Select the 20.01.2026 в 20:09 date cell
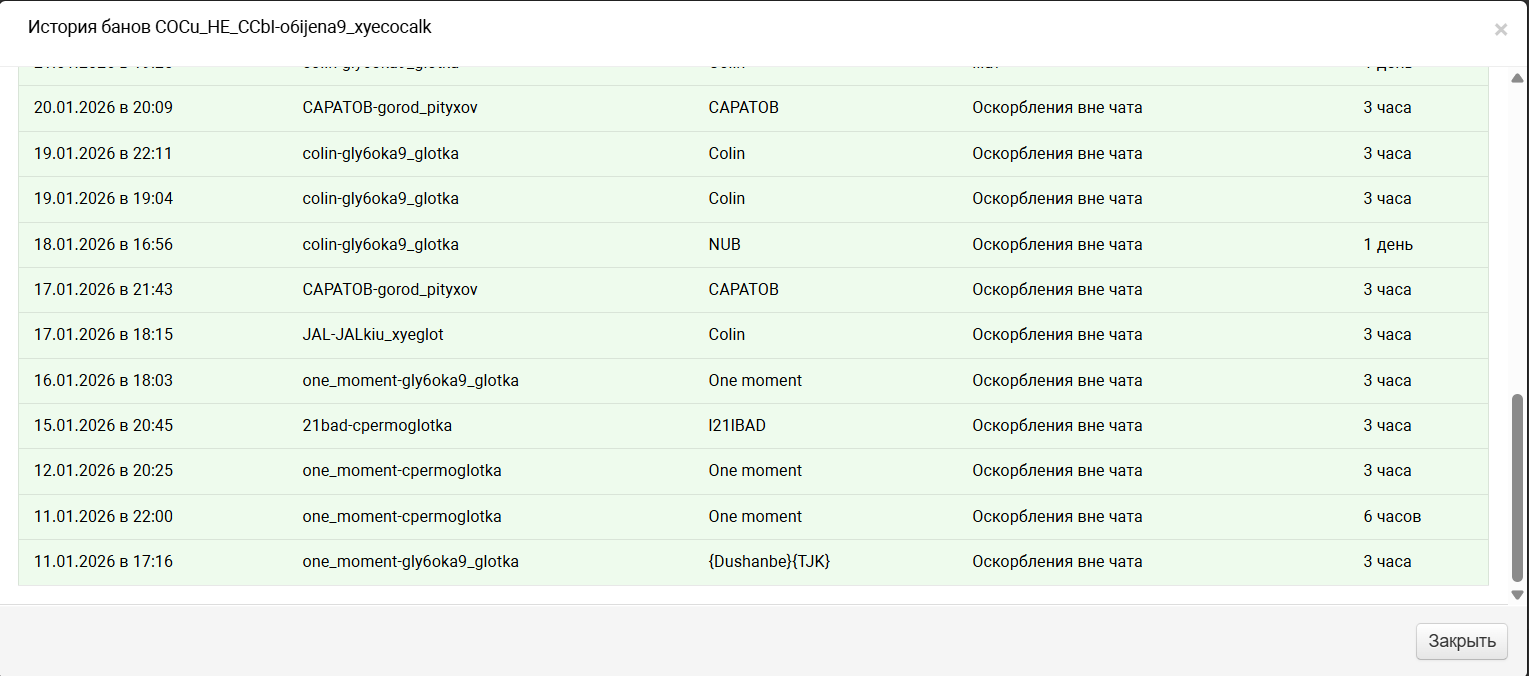This screenshot has width=1529, height=676. coord(103,108)
